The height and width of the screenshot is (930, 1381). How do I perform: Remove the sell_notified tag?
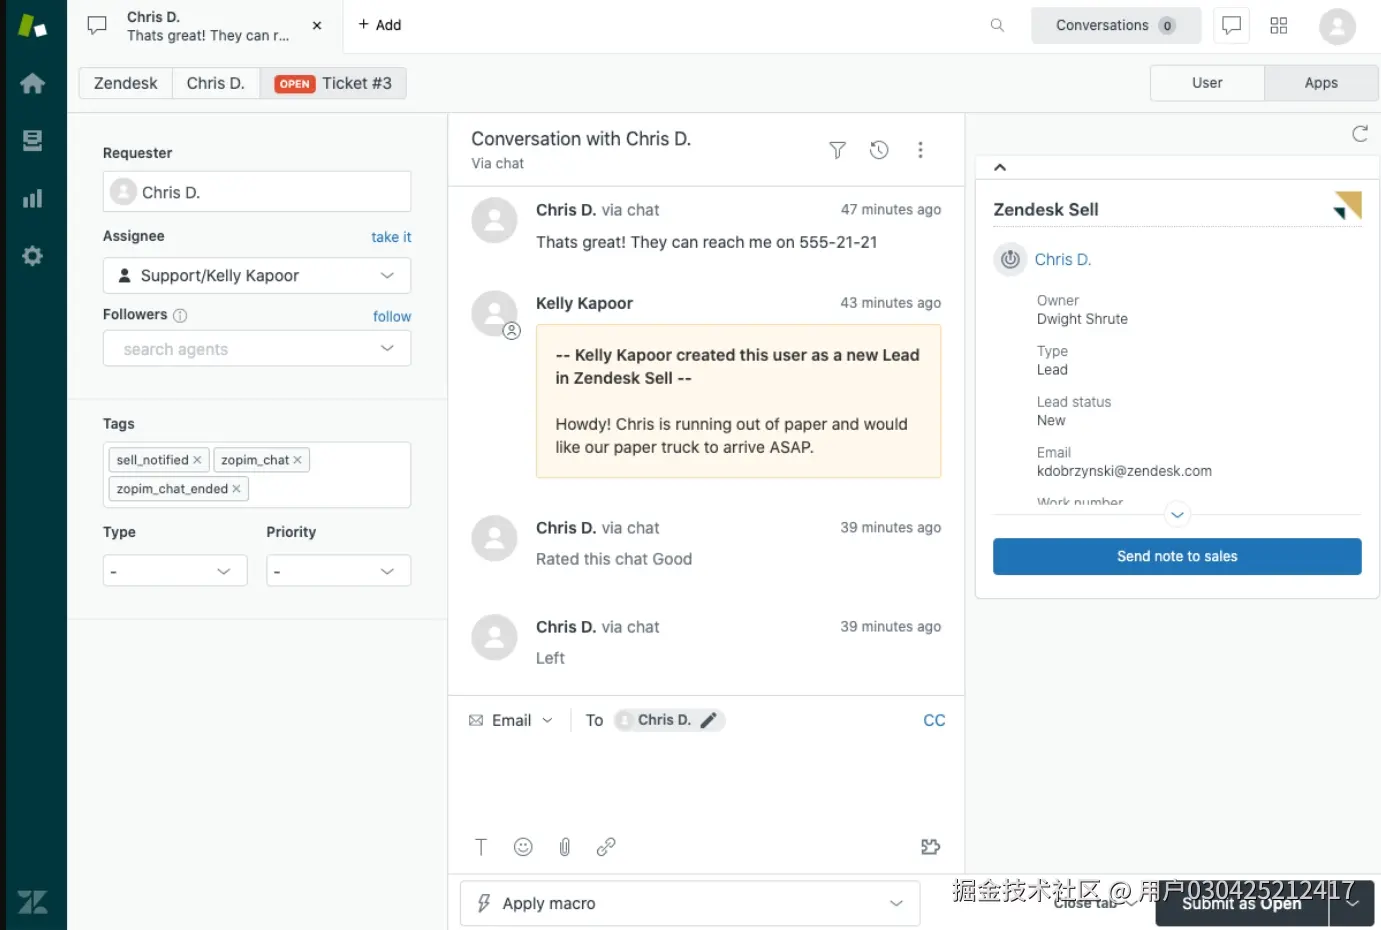point(197,460)
